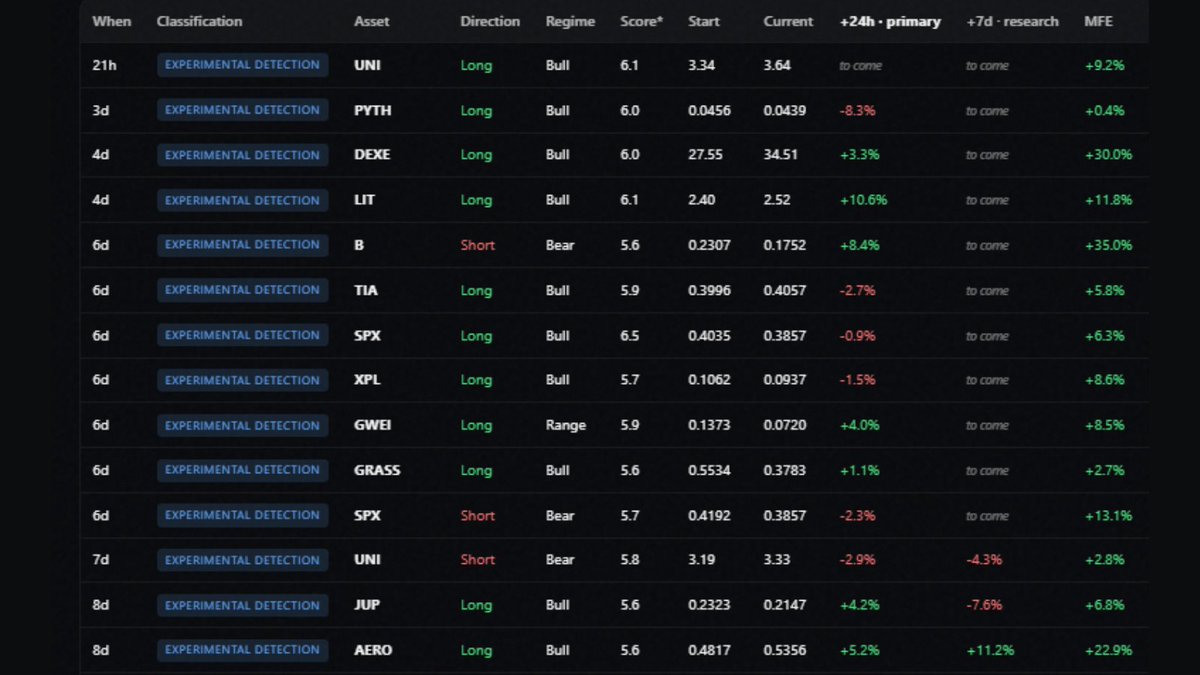Click the score value 6.5

630,336
